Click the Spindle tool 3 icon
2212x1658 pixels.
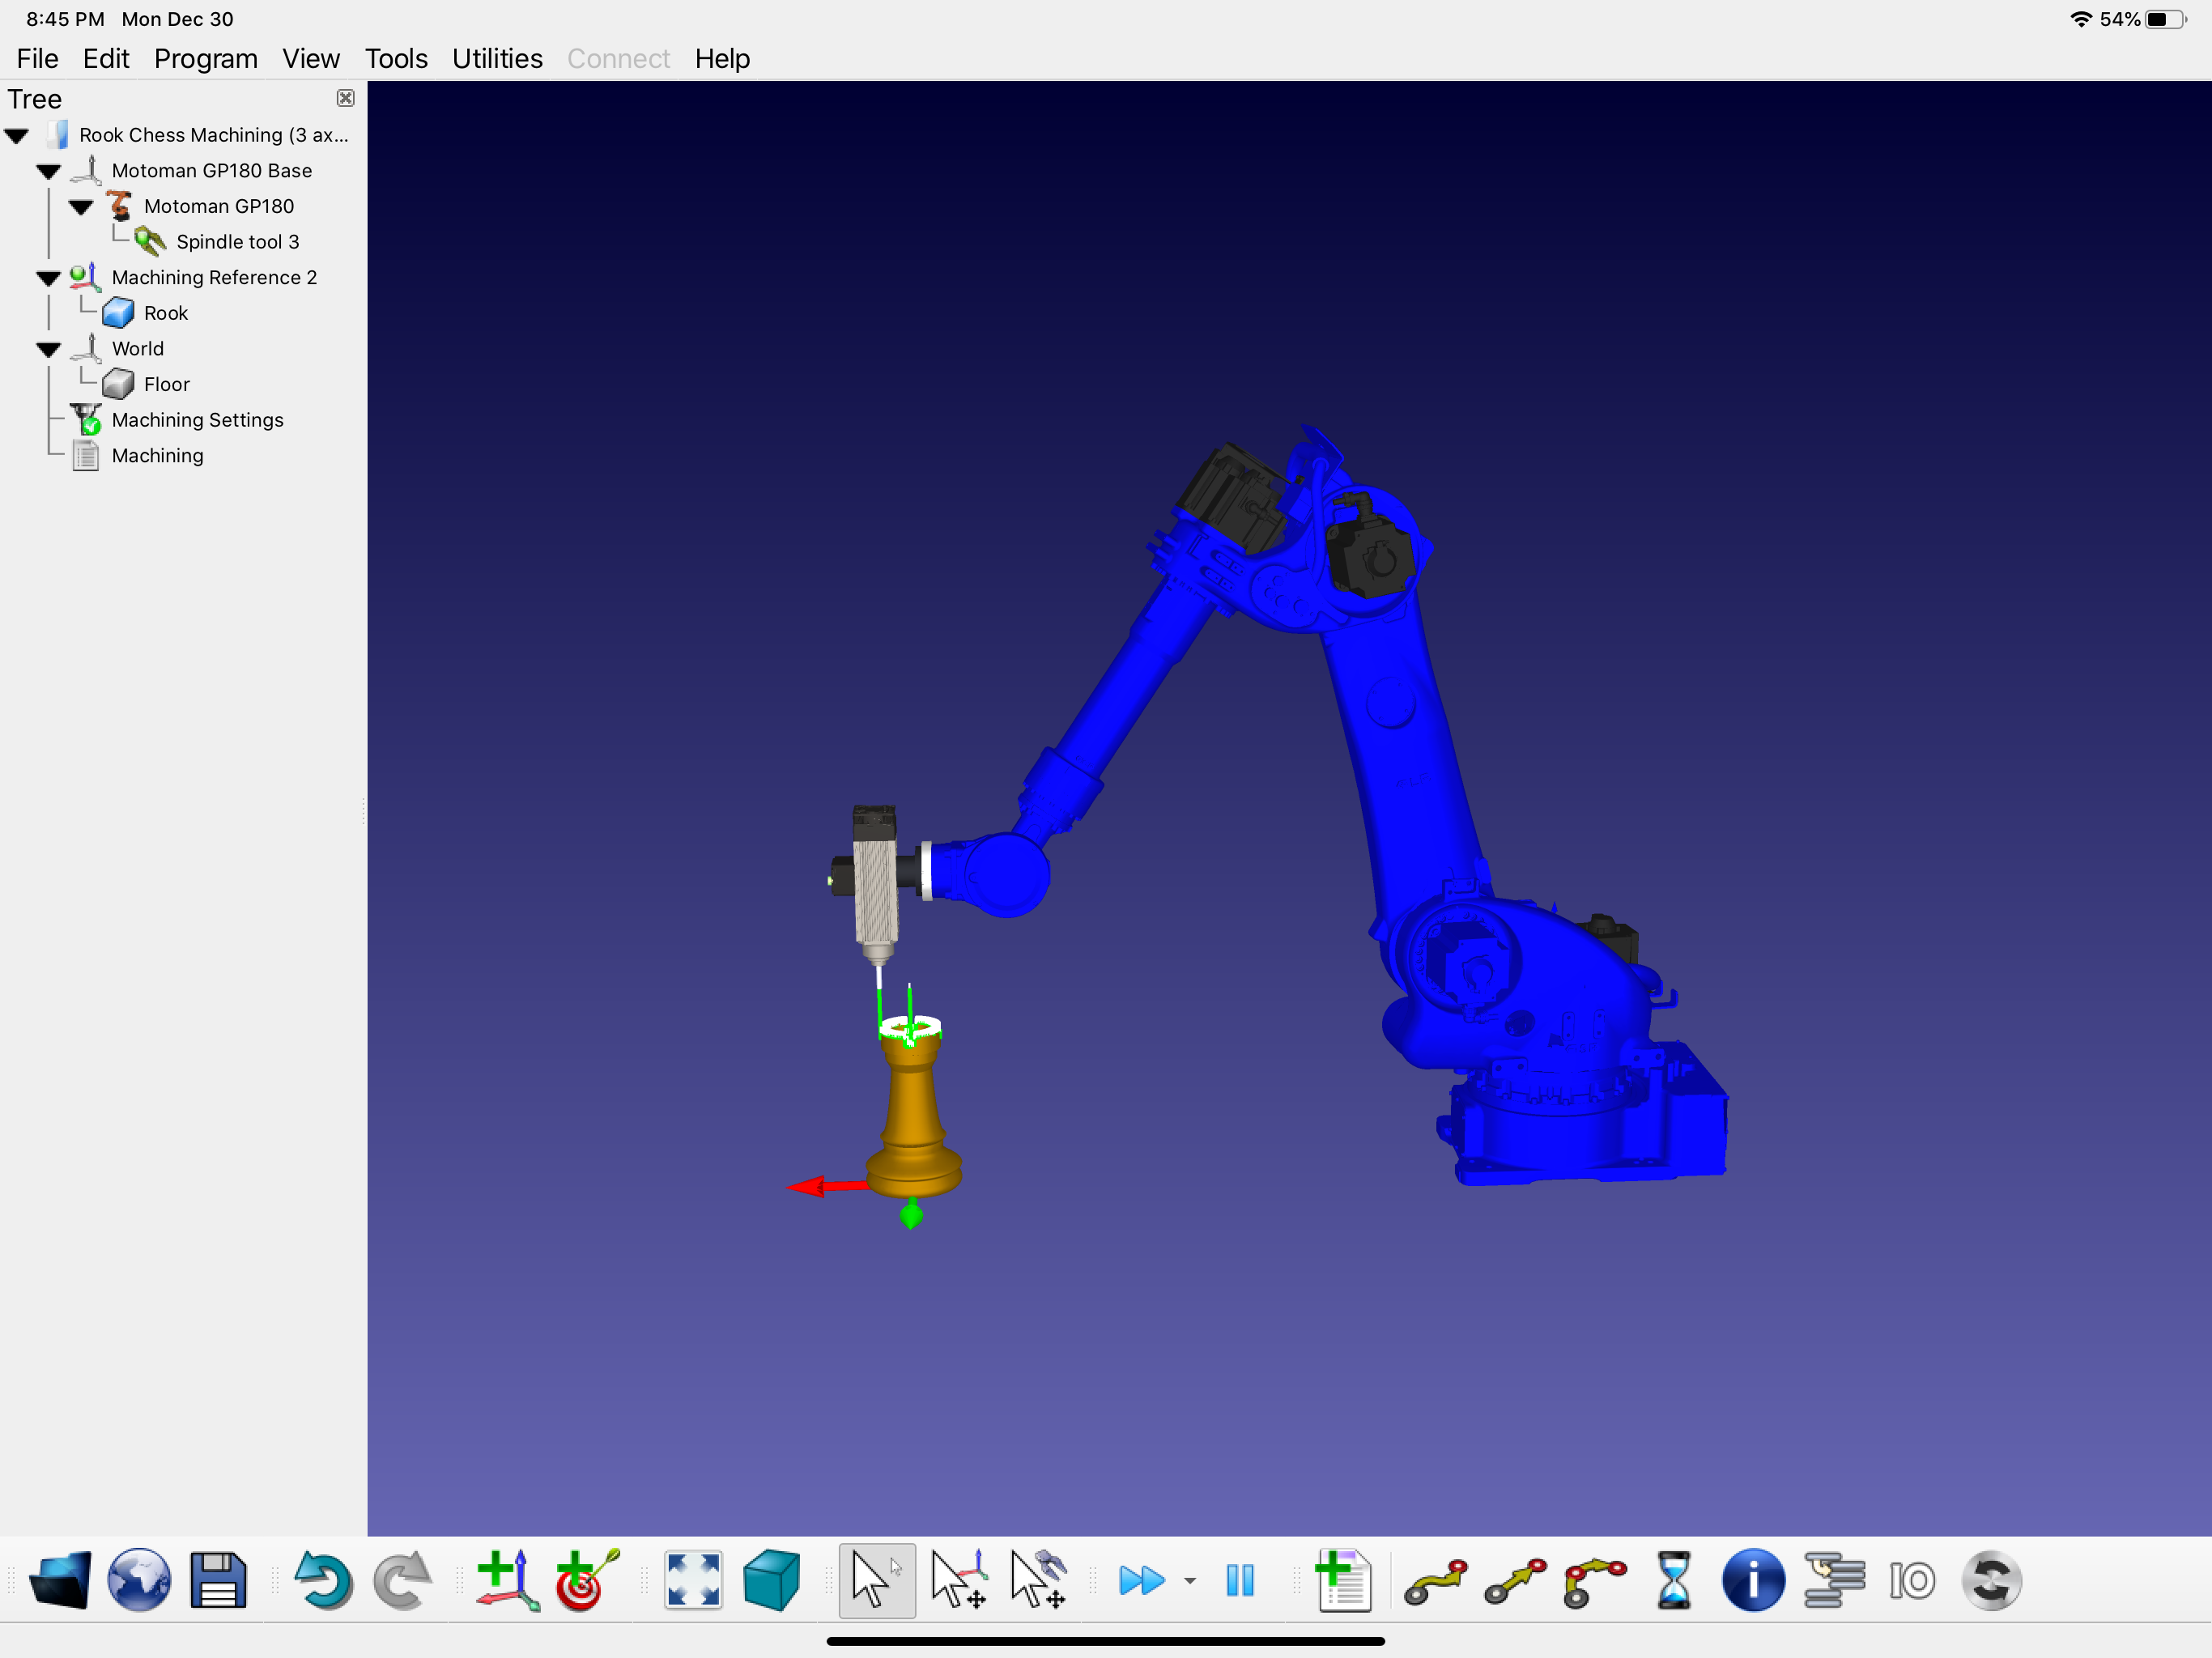click(x=150, y=242)
